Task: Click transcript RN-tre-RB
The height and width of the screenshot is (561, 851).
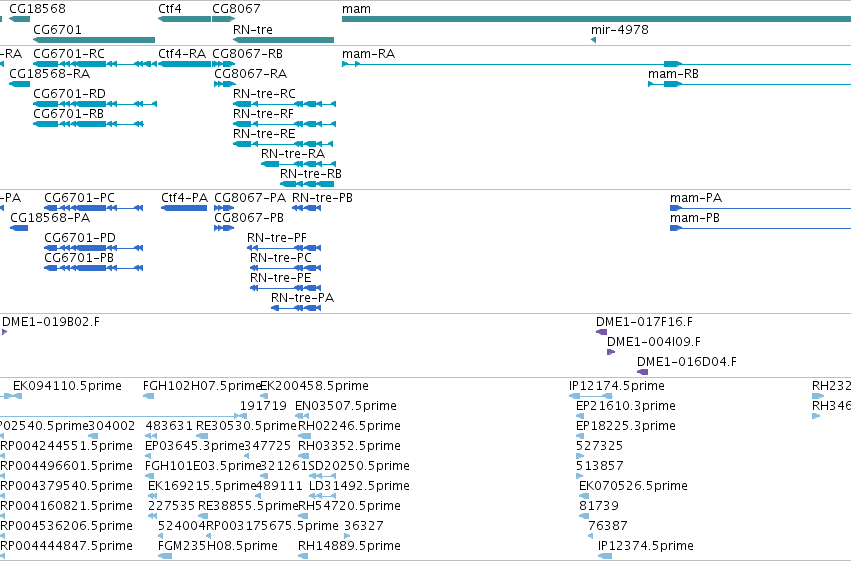Action: click(x=307, y=184)
